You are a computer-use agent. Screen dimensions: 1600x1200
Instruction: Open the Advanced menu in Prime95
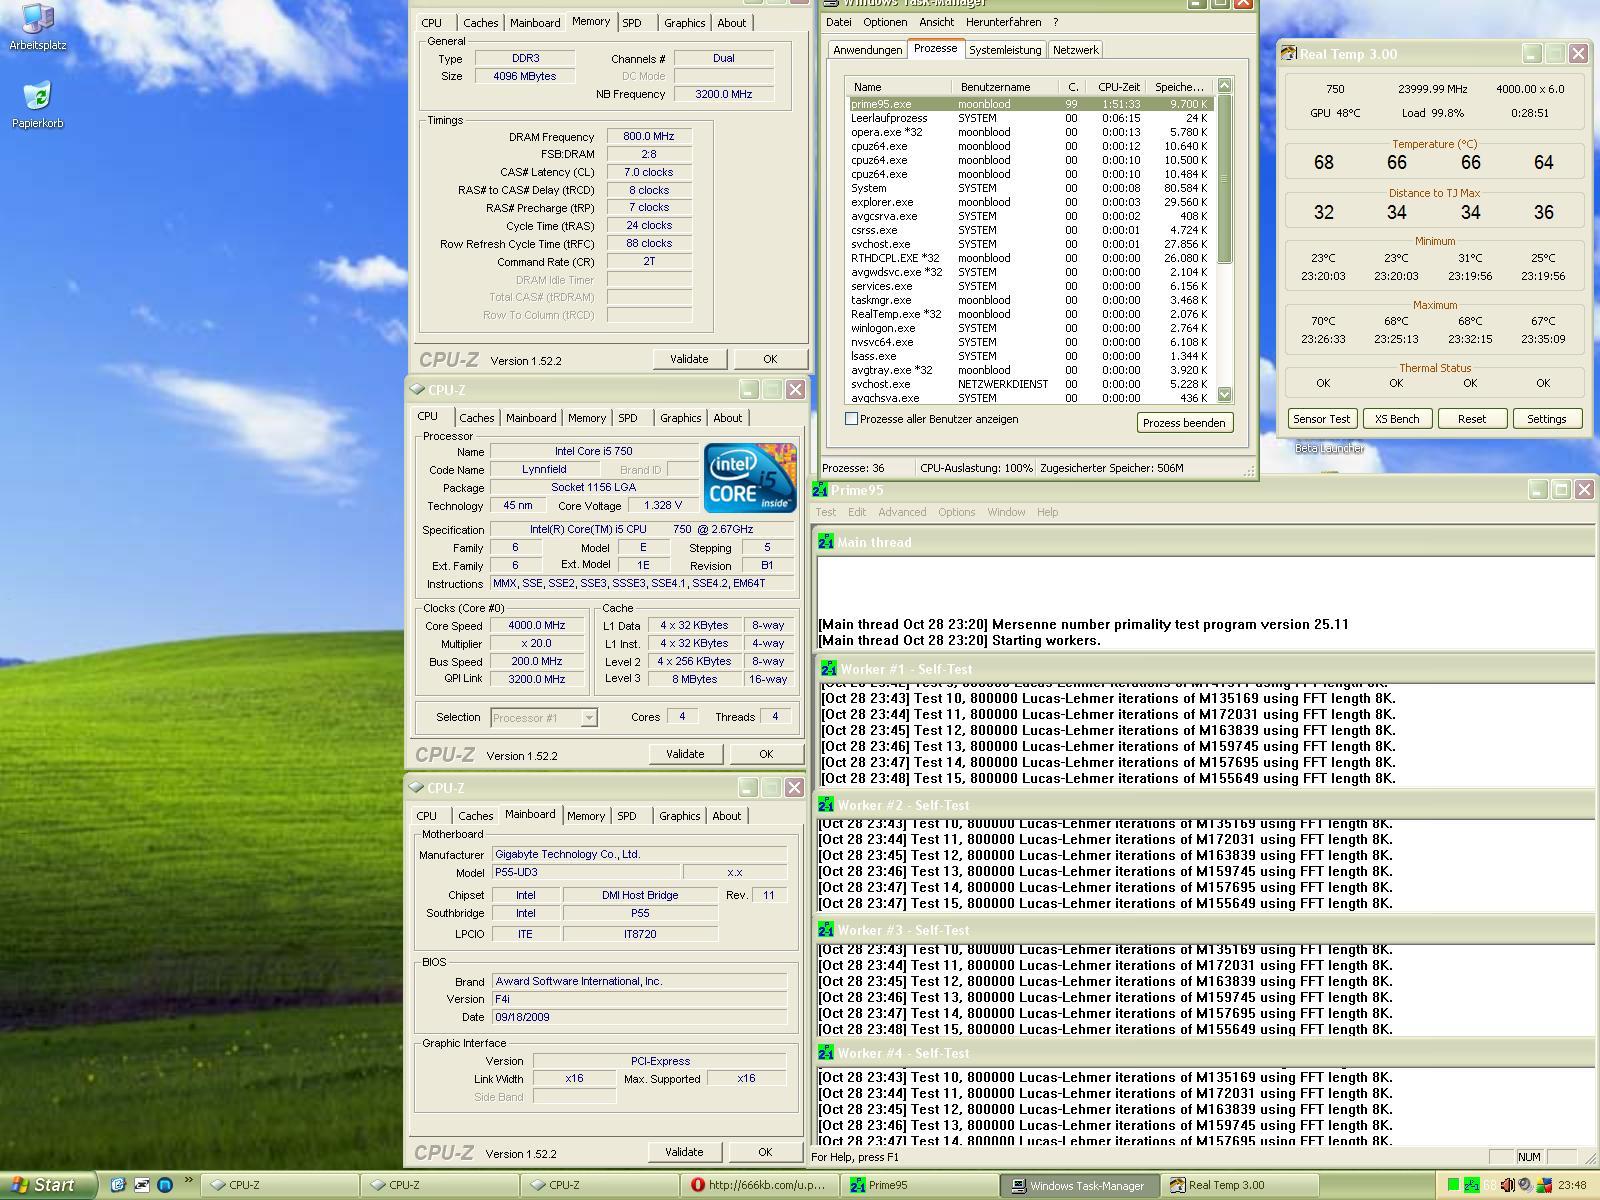click(x=902, y=512)
